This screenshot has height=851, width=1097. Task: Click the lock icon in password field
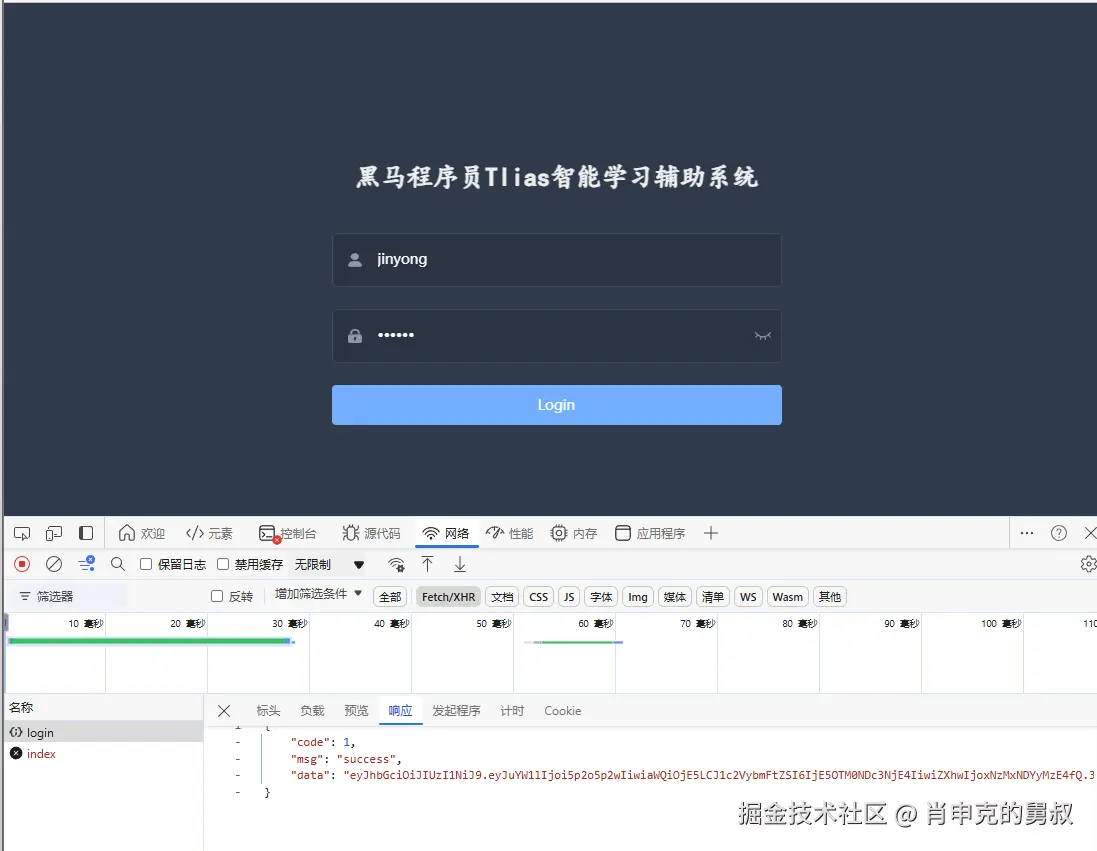coord(355,336)
